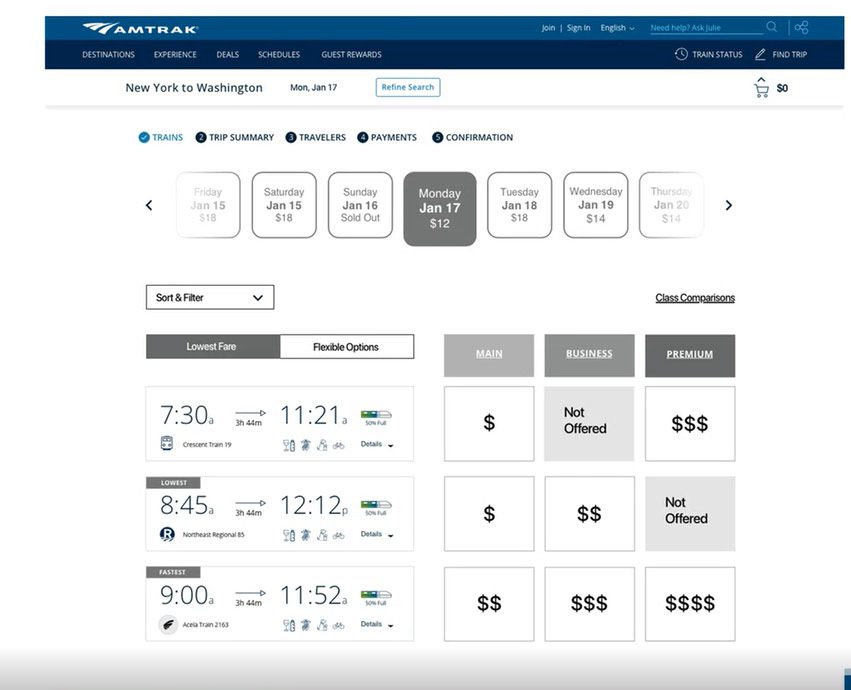Open the Guest Rewards menu
The width and height of the screenshot is (851, 690).
[x=351, y=54]
